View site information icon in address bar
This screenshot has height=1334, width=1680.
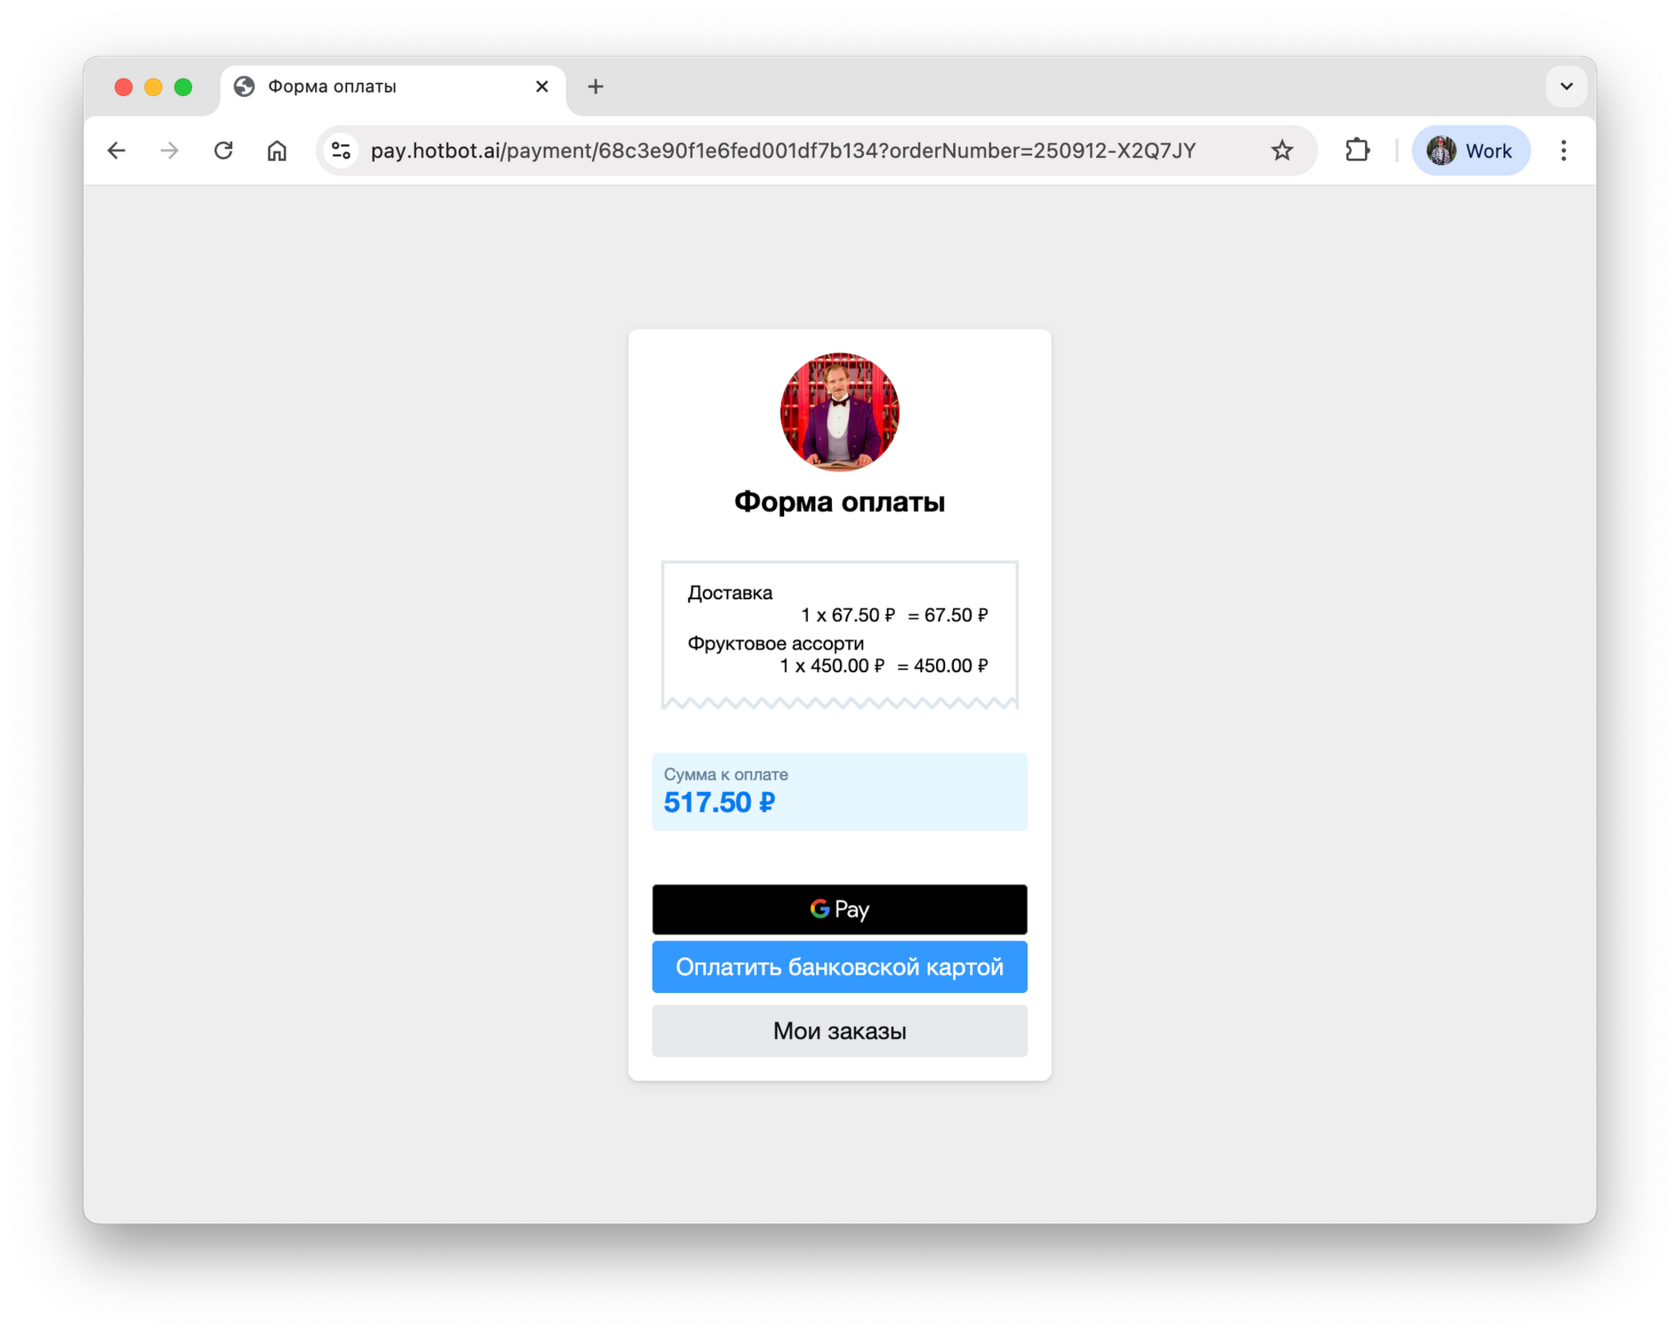[341, 151]
